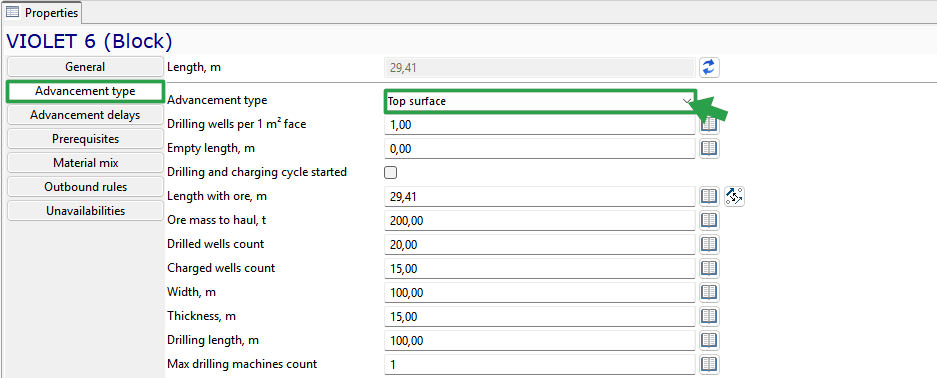Open book icon for Drilling length row
The image size is (937, 378).
point(709,340)
